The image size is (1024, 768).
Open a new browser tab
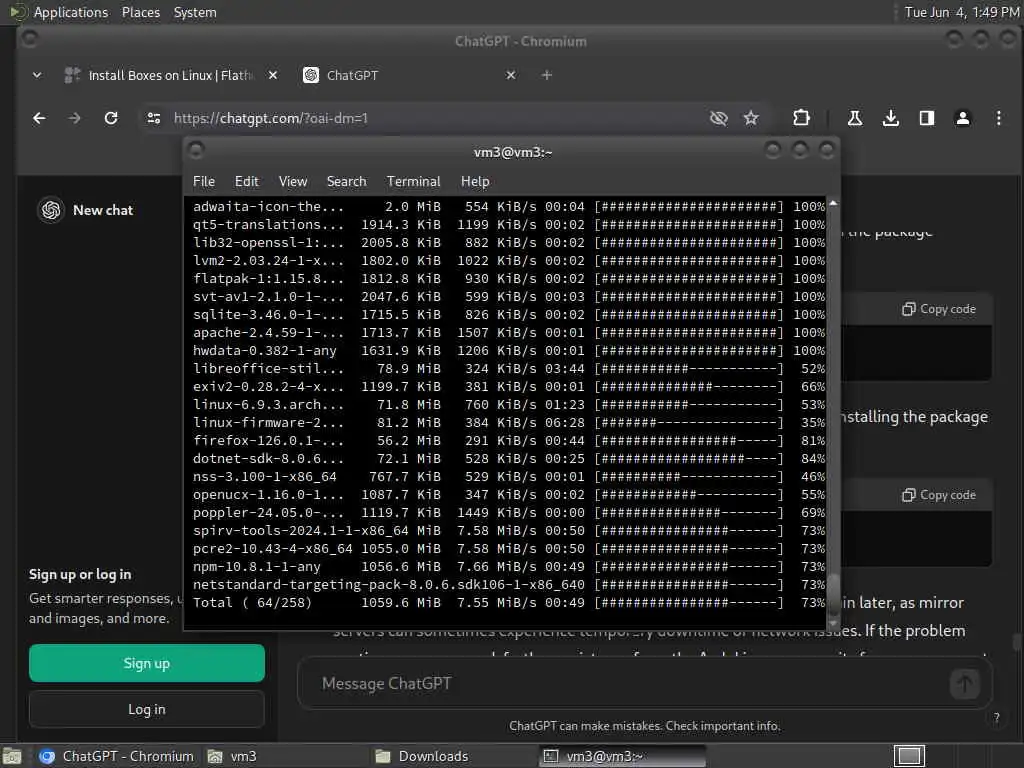547,75
